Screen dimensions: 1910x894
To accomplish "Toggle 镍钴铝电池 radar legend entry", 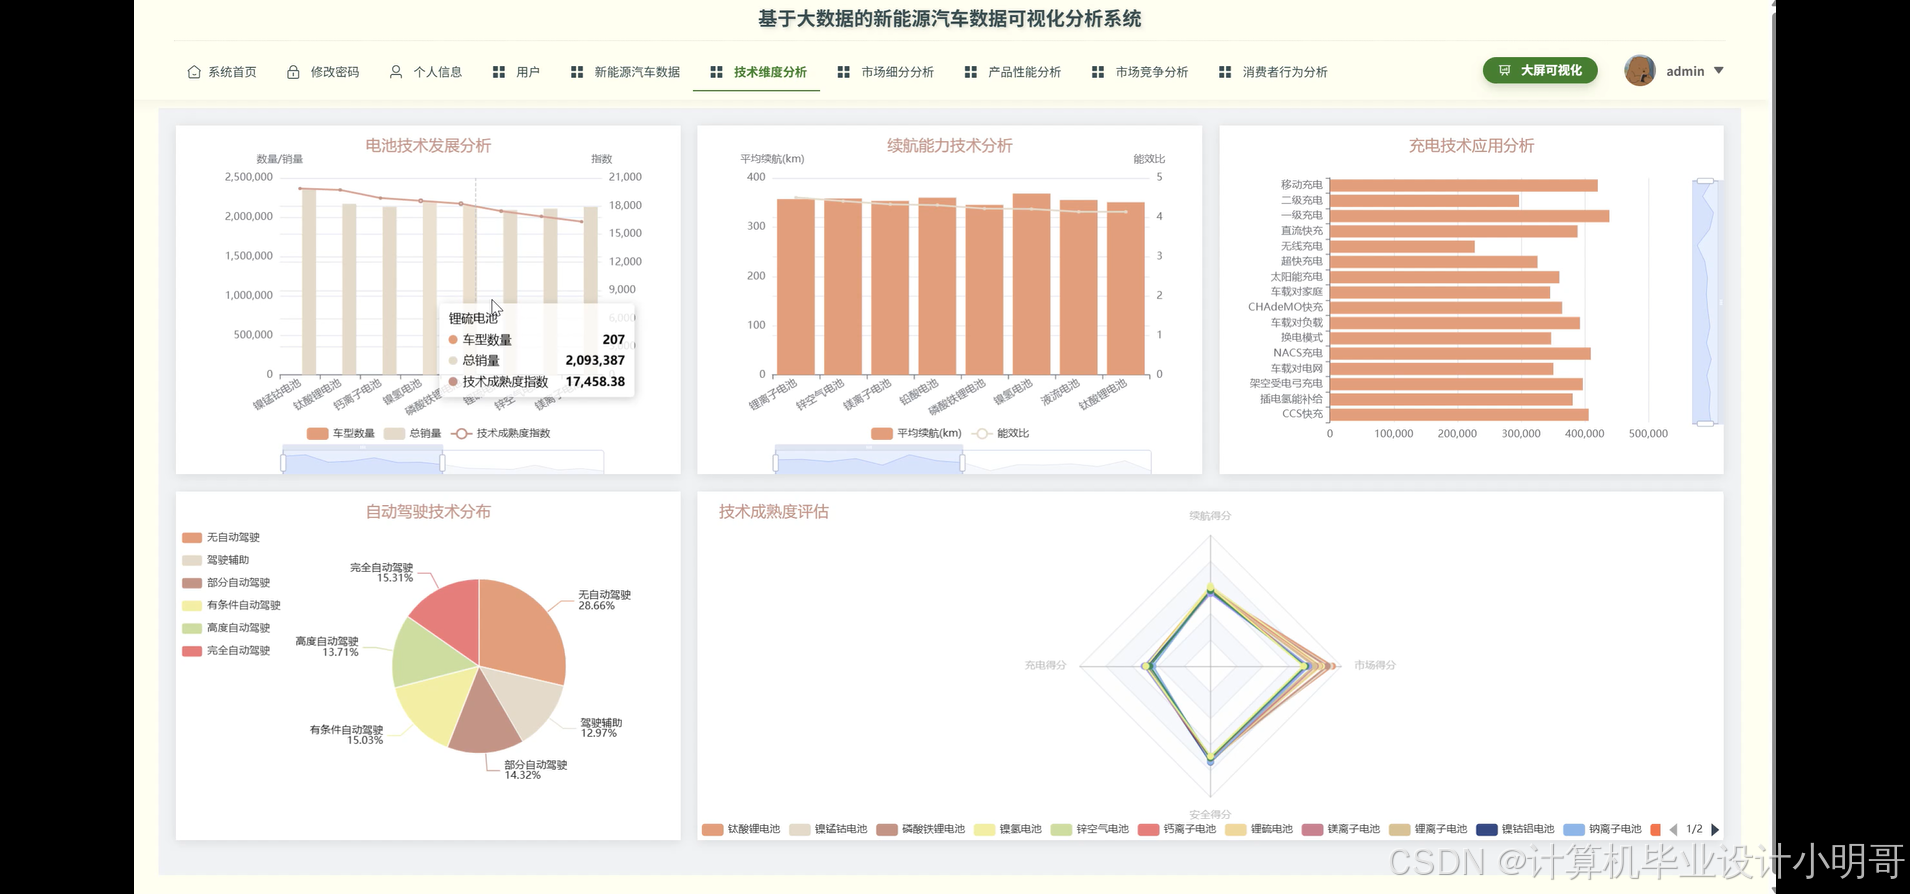I will [1515, 830].
